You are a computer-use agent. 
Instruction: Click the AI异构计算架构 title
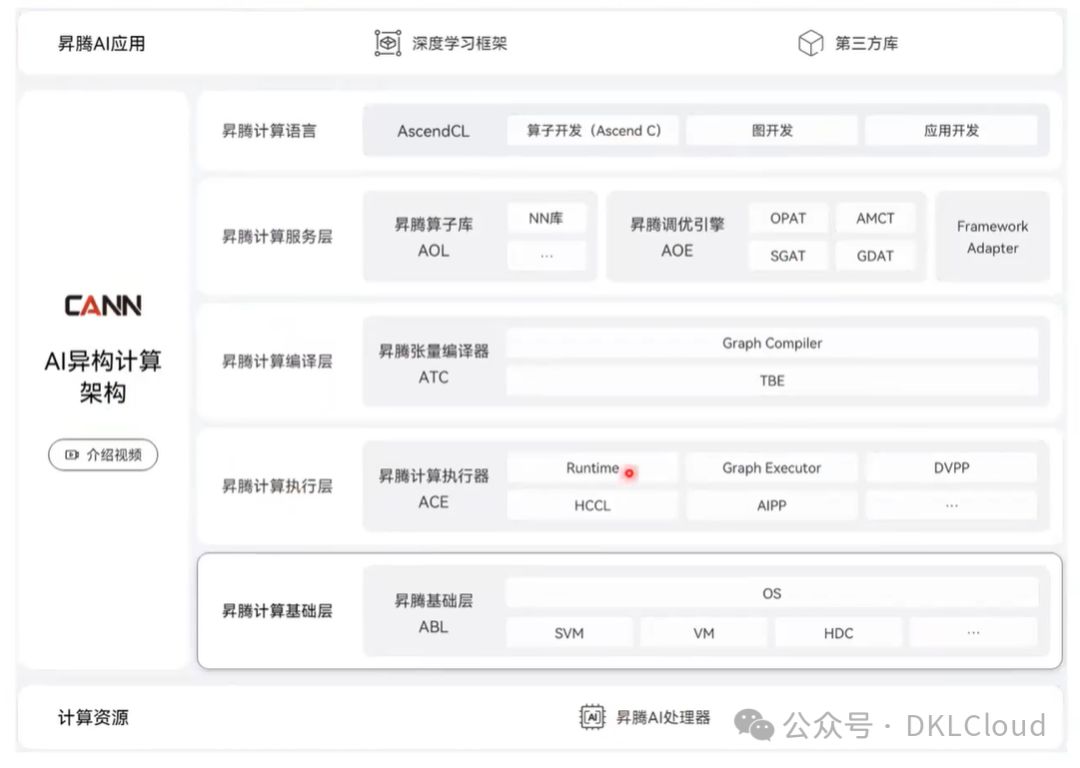[x=103, y=376]
